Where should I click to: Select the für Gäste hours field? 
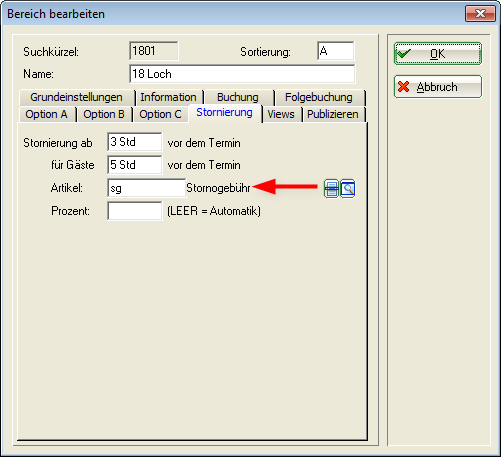pyautogui.click(x=135, y=165)
